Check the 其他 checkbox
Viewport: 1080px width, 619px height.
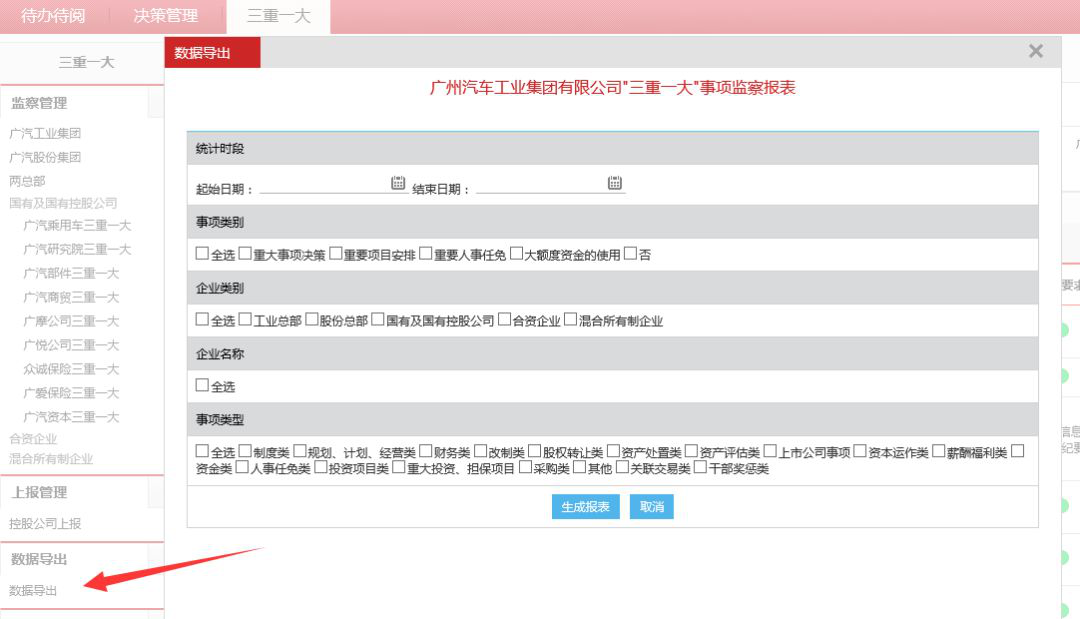pos(579,467)
